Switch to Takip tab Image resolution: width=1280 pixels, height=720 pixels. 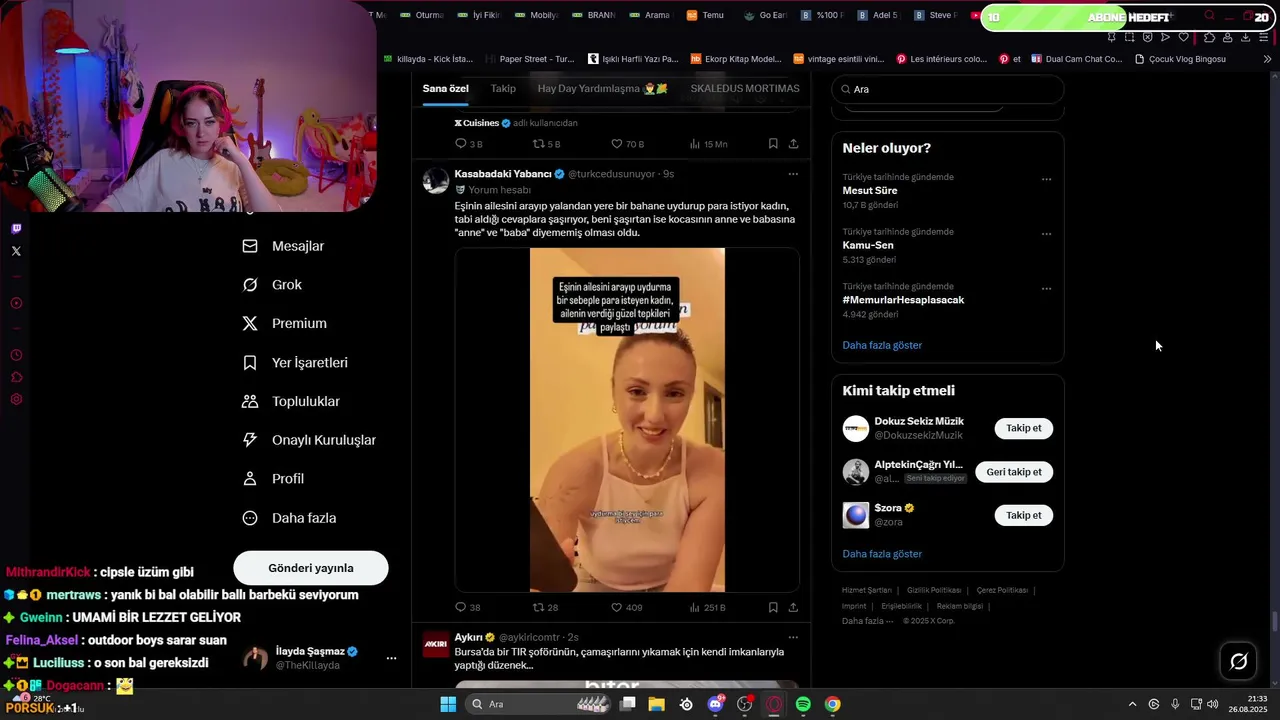click(x=503, y=89)
